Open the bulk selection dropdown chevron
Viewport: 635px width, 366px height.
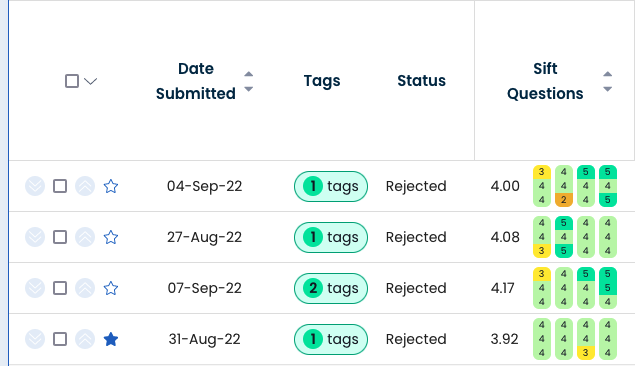[90, 81]
